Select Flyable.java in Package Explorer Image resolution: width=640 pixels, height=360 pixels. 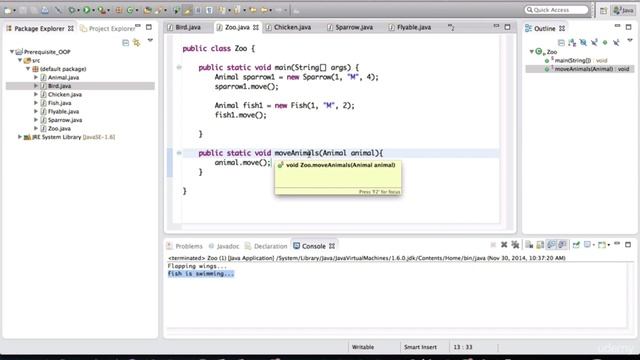64,111
